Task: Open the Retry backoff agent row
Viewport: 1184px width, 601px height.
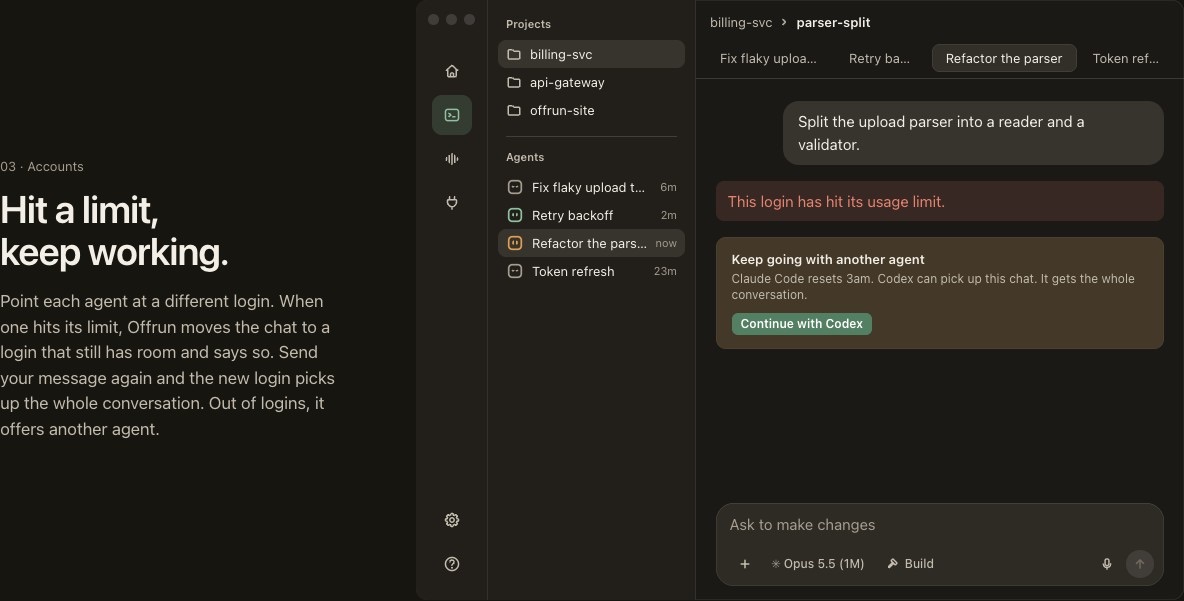Action: click(591, 215)
